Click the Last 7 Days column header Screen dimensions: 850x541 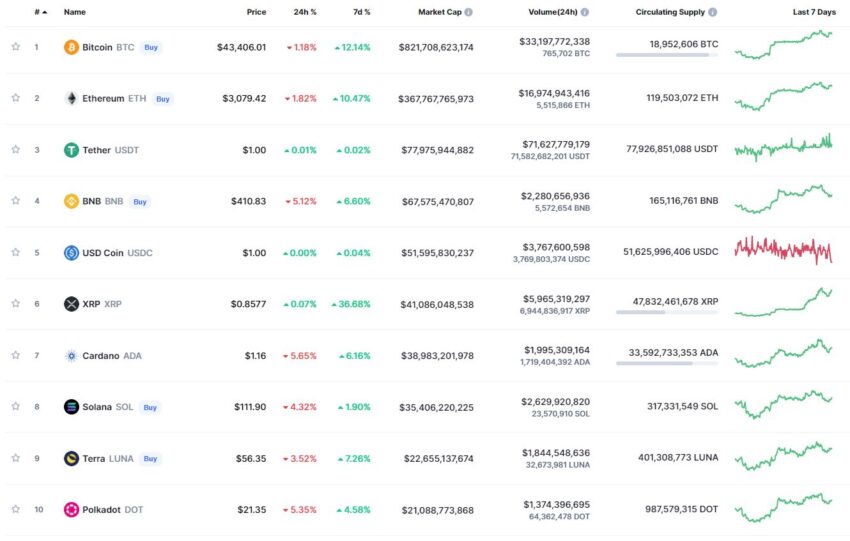click(814, 12)
